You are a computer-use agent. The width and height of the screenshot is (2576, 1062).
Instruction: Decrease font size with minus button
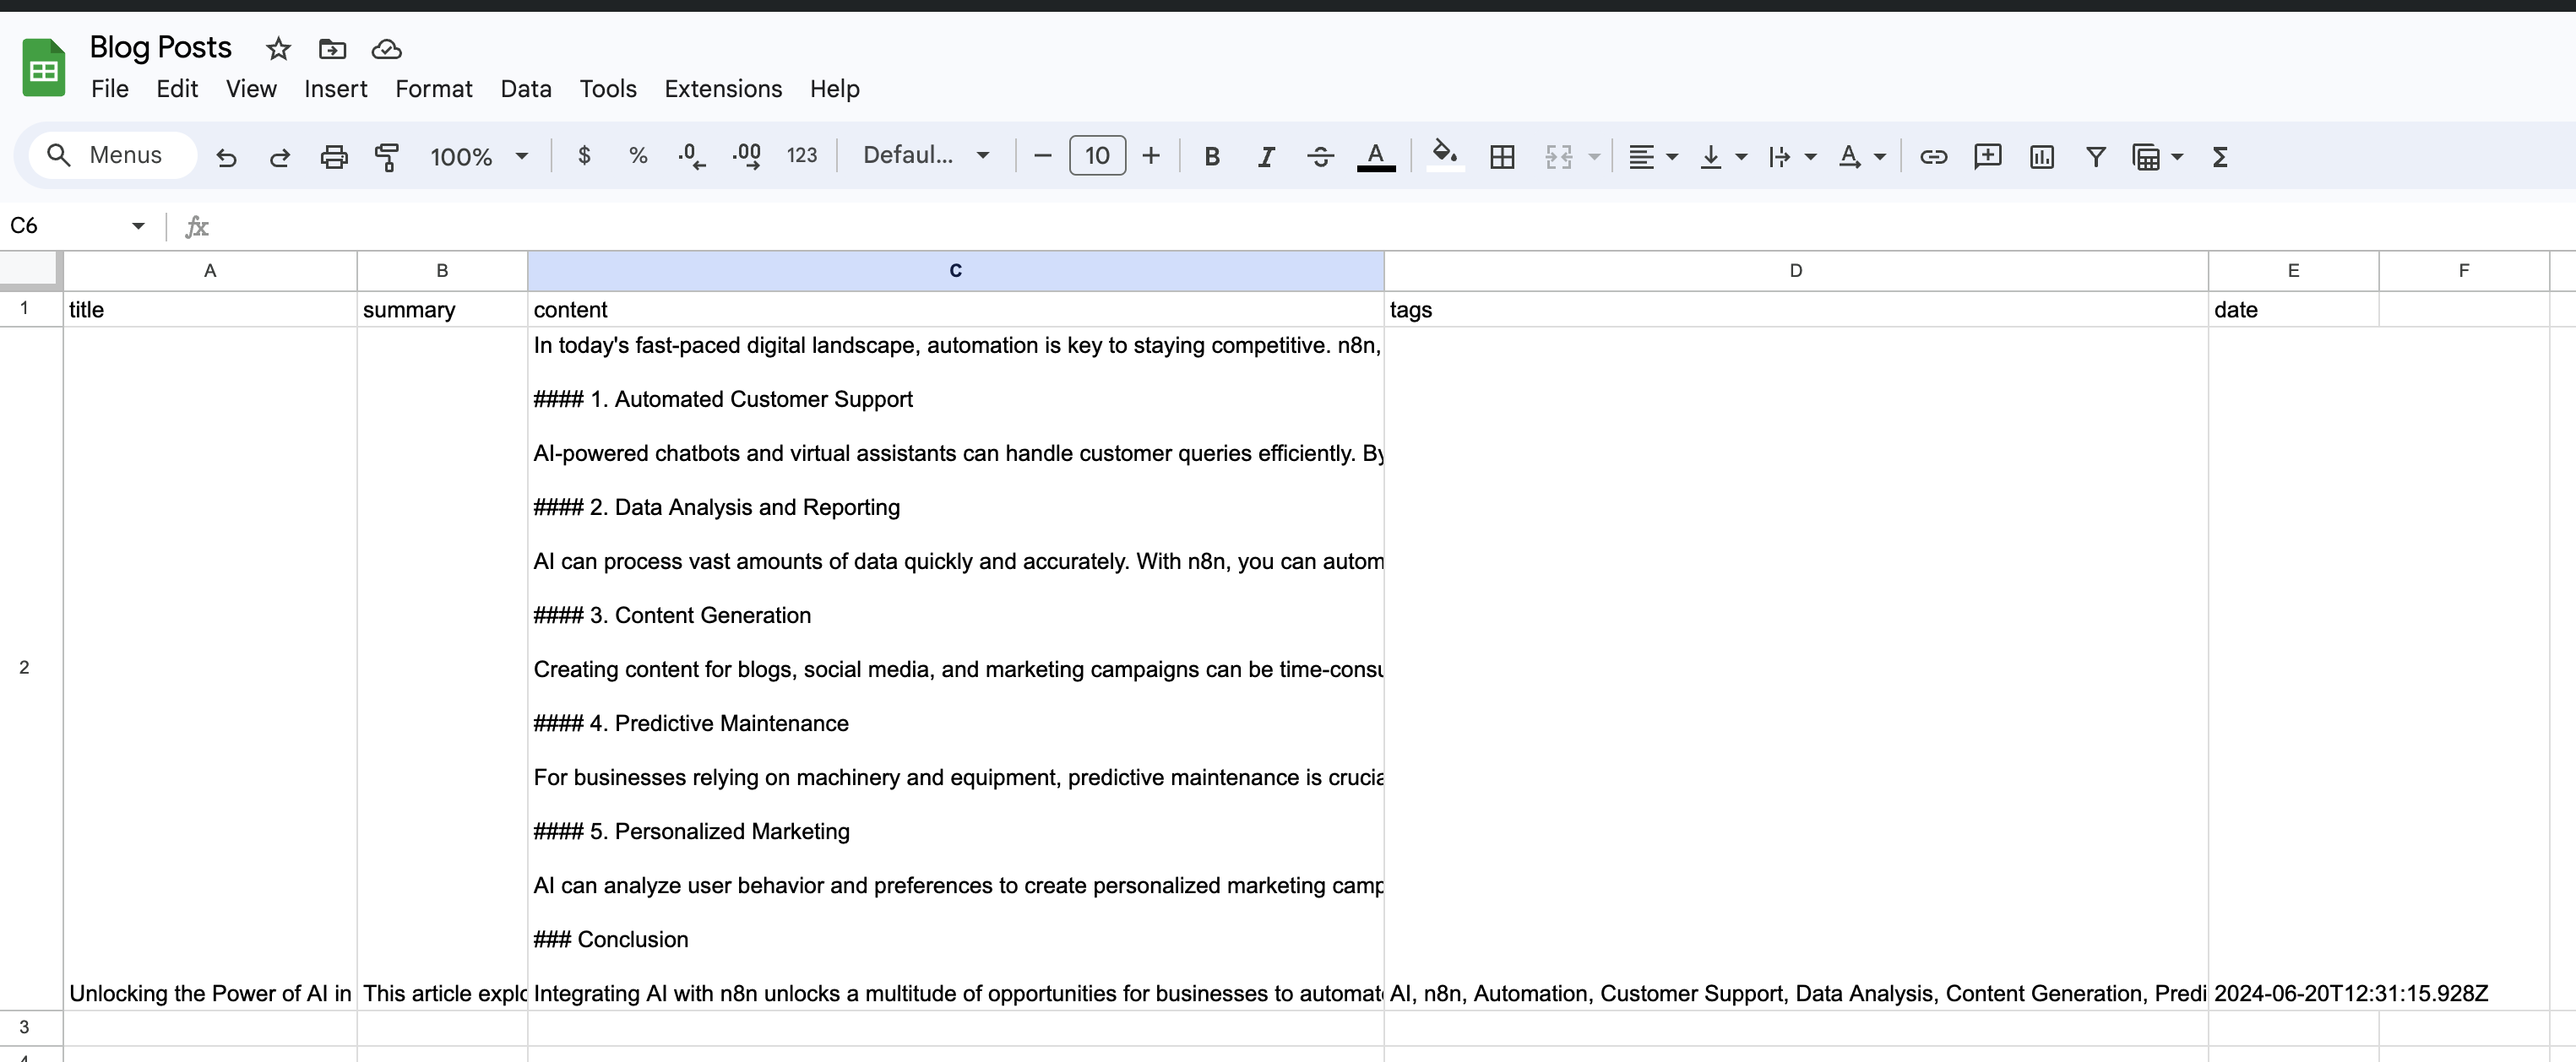click(1042, 155)
